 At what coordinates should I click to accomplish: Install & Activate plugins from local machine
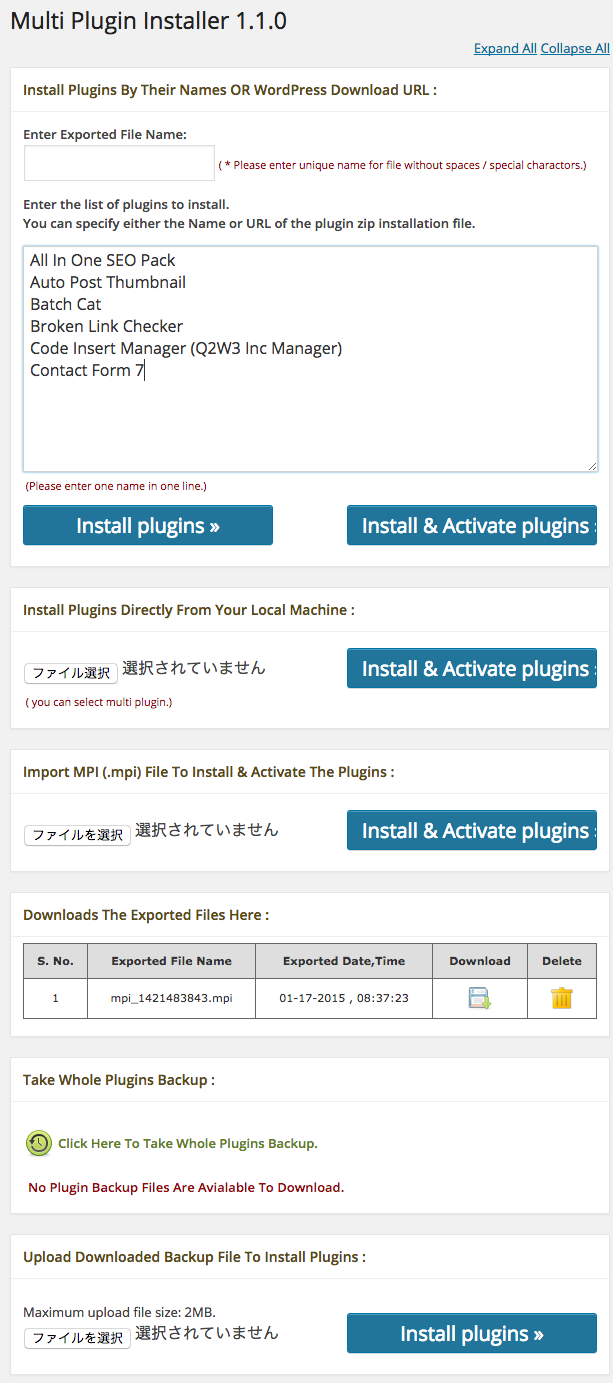pyautogui.click(x=472, y=668)
